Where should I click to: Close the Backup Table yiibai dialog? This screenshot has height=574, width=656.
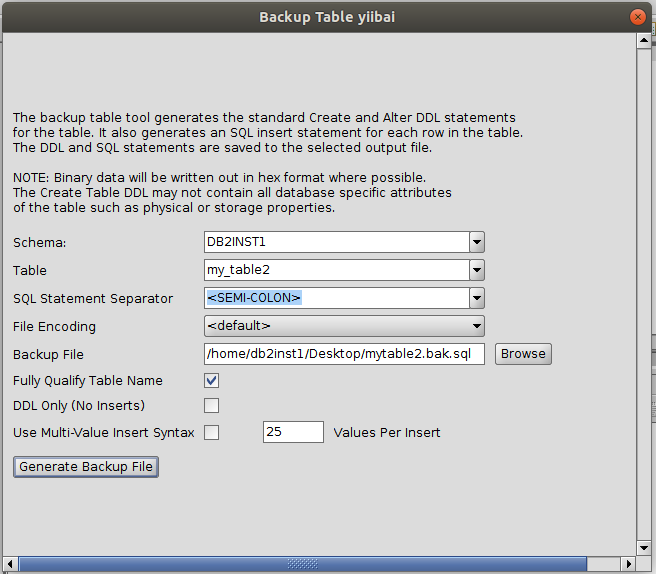click(x=636, y=17)
